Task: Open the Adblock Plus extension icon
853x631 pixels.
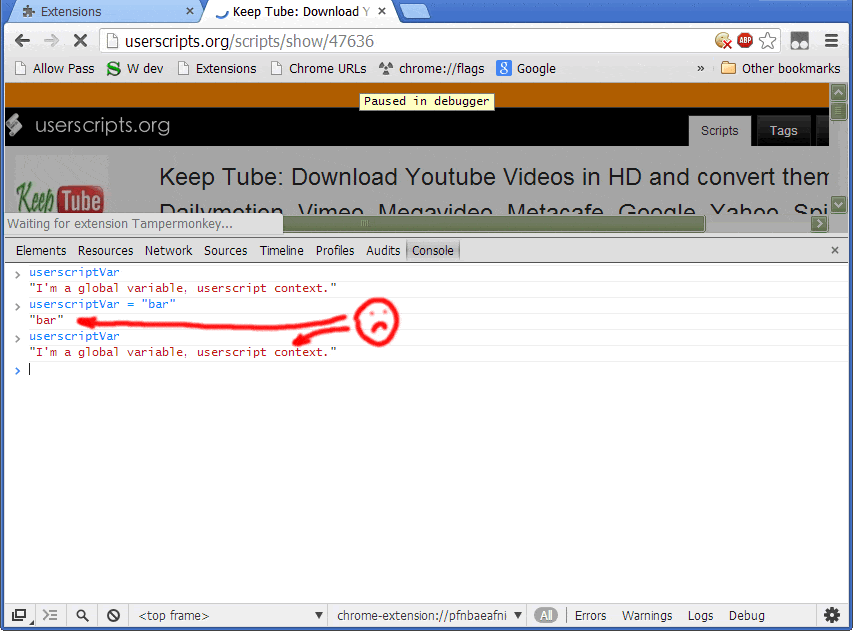Action: coord(745,40)
